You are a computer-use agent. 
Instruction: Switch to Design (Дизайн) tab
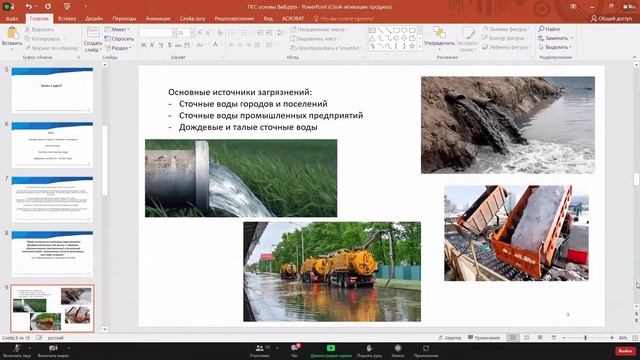point(94,18)
